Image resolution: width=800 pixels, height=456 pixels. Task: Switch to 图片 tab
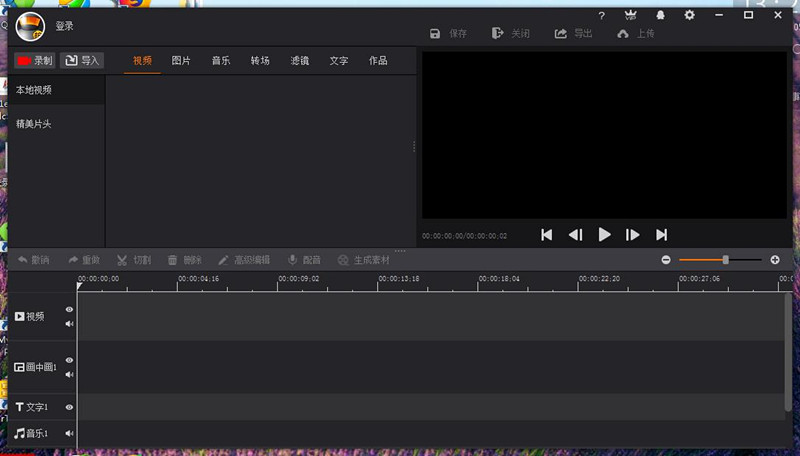(x=181, y=61)
